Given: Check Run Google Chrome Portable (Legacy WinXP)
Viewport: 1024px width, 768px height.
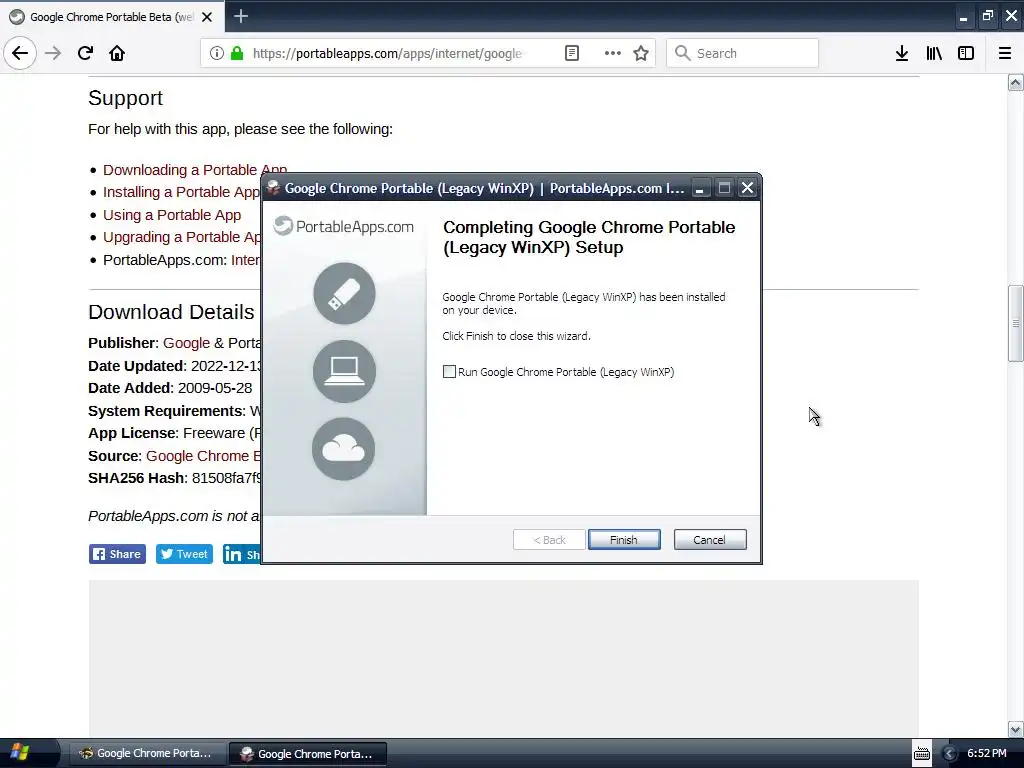Looking at the screenshot, I should (x=449, y=372).
